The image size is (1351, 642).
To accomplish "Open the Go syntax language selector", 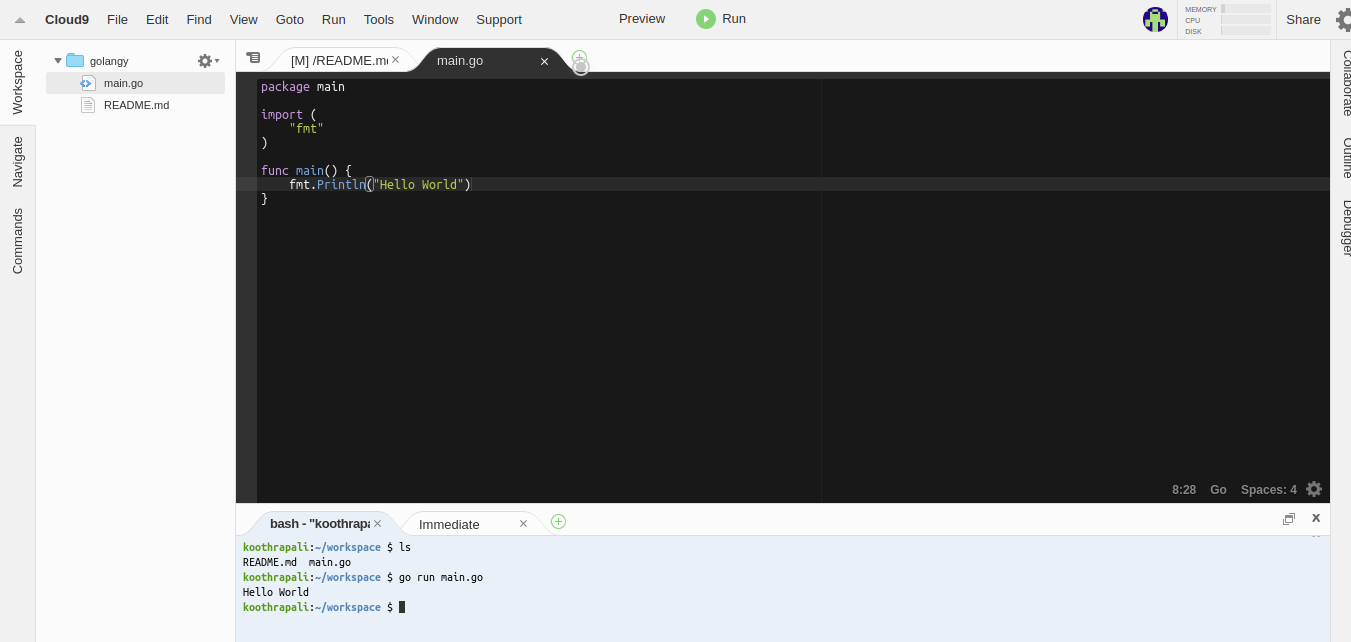I will [x=1218, y=490].
